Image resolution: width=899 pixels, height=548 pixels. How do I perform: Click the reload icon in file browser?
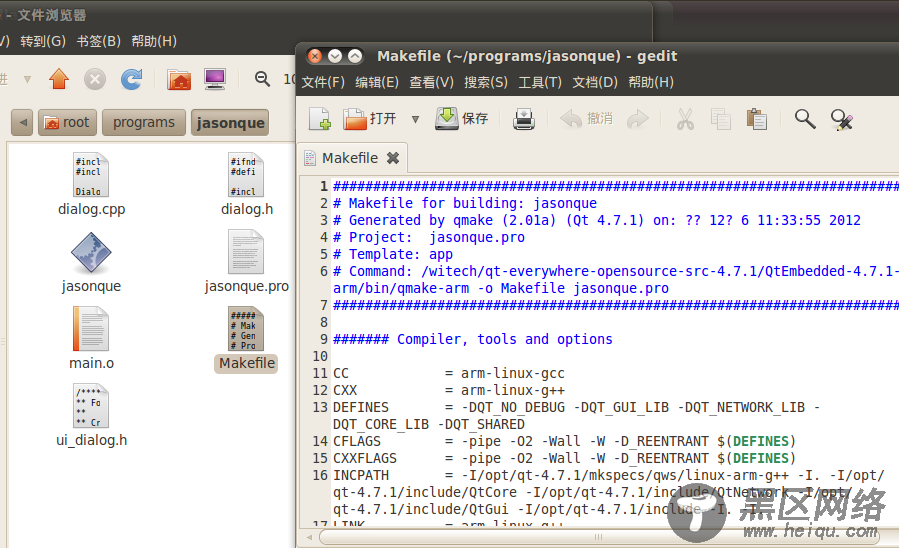point(131,79)
